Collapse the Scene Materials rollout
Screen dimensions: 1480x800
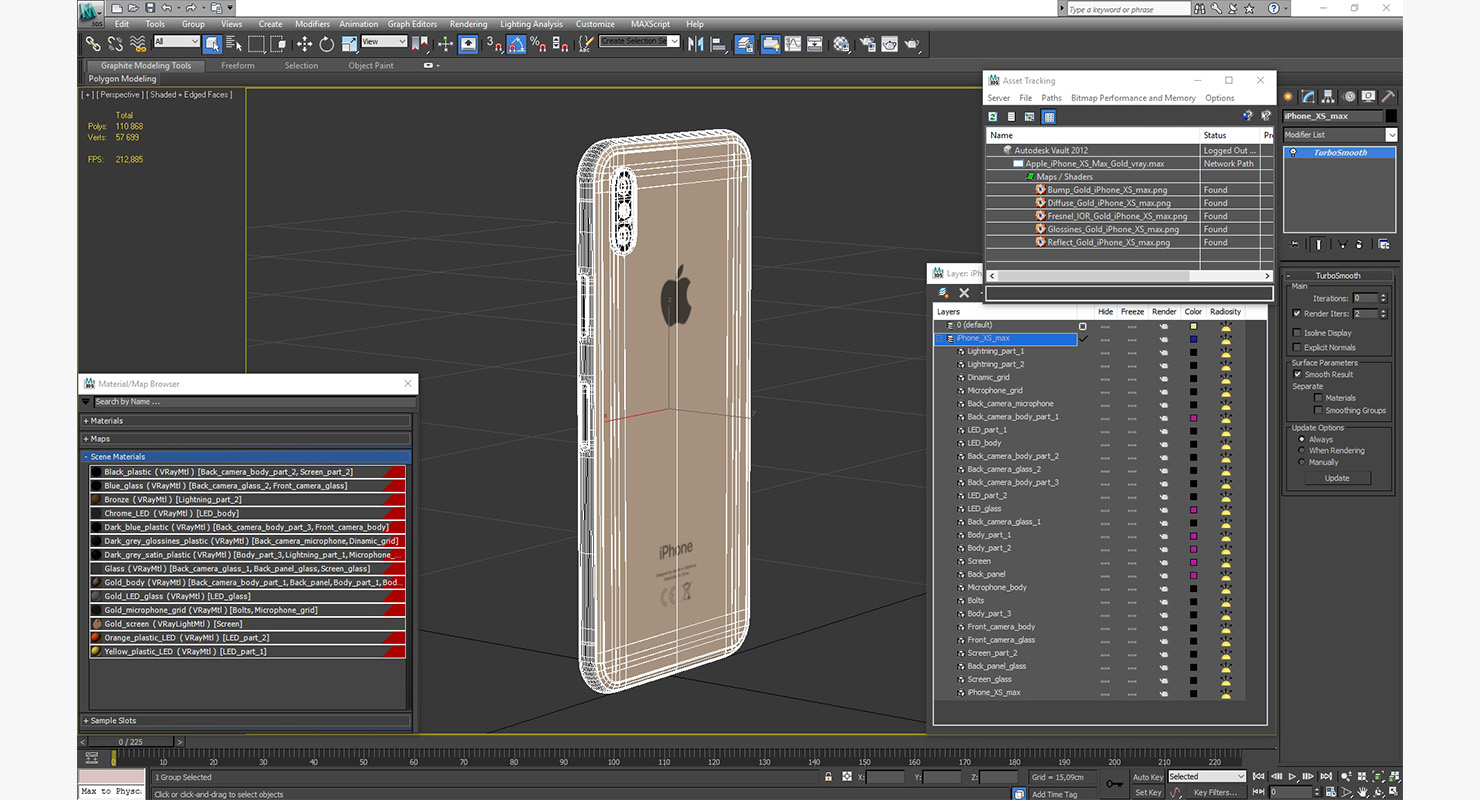pos(246,457)
